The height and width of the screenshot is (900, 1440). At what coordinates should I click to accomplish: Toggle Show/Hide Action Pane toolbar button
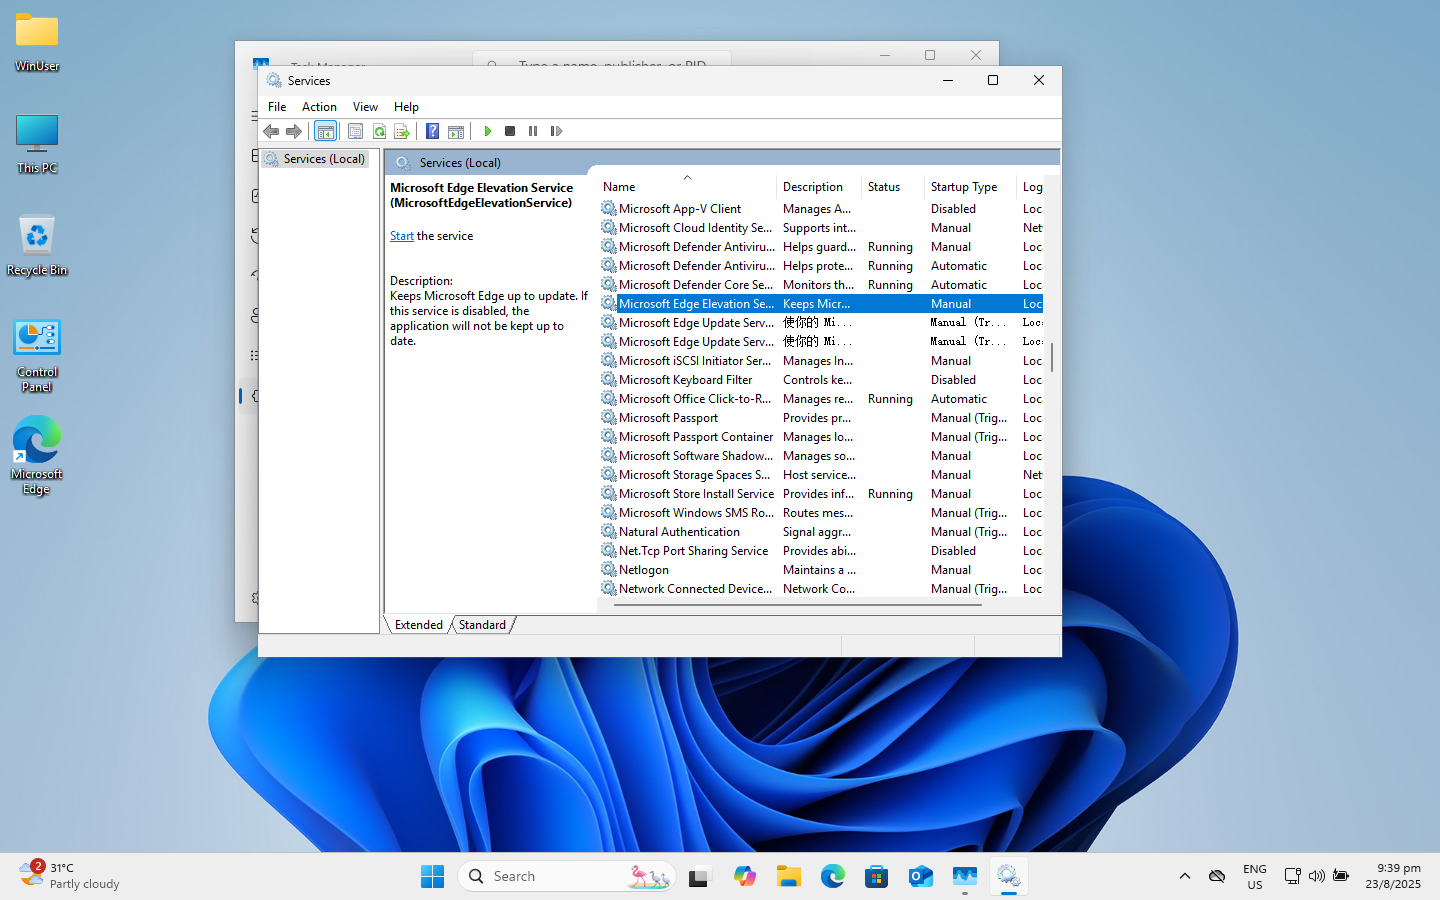[456, 131]
